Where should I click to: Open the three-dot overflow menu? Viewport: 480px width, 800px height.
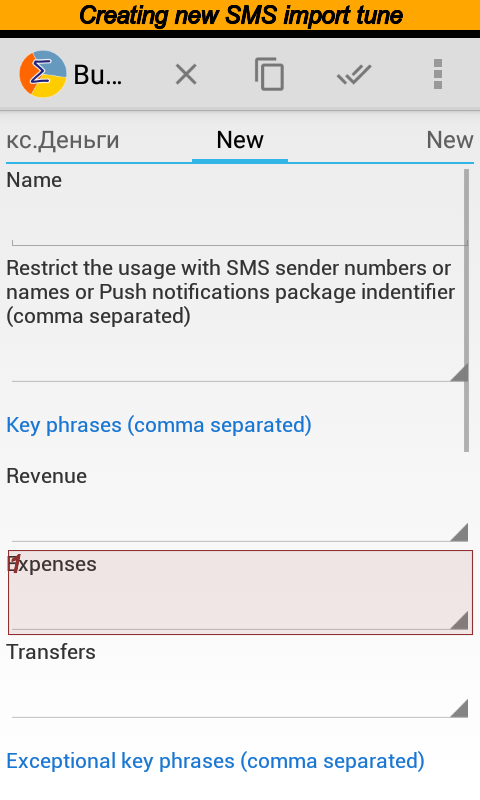[438, 74]
